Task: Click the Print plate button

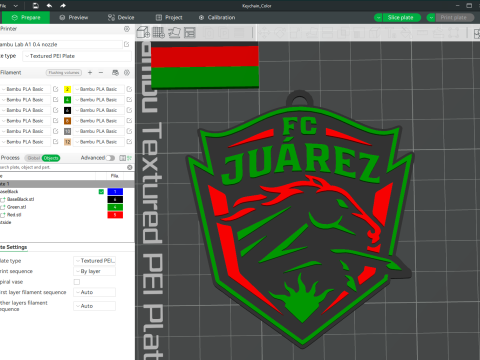Action: point(454,18)
